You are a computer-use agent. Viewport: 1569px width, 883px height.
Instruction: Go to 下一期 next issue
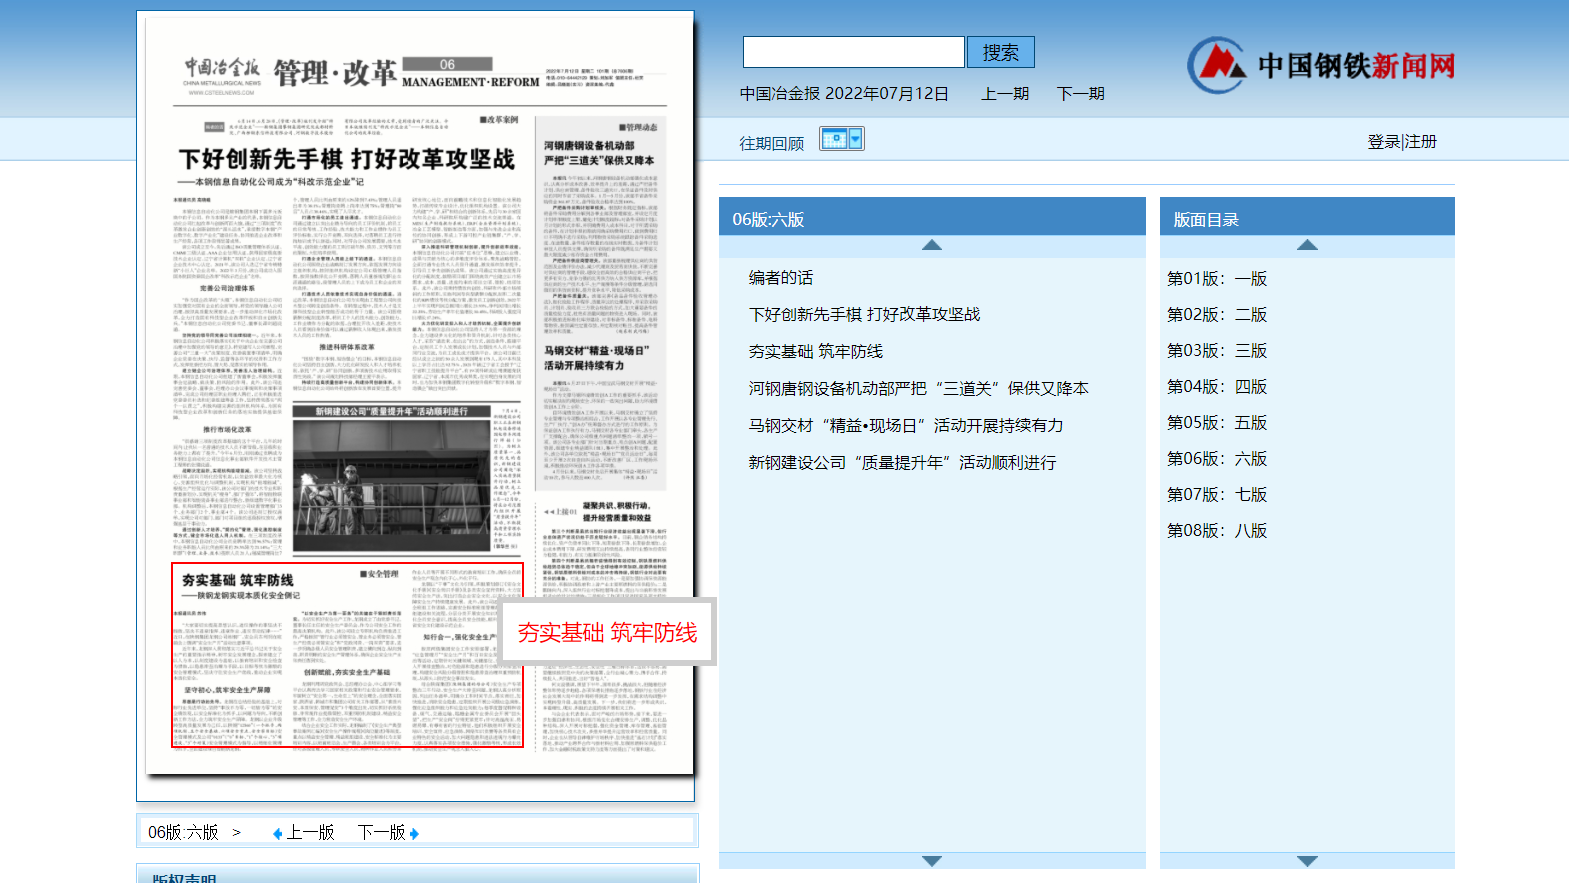(x=1081, y=93)
